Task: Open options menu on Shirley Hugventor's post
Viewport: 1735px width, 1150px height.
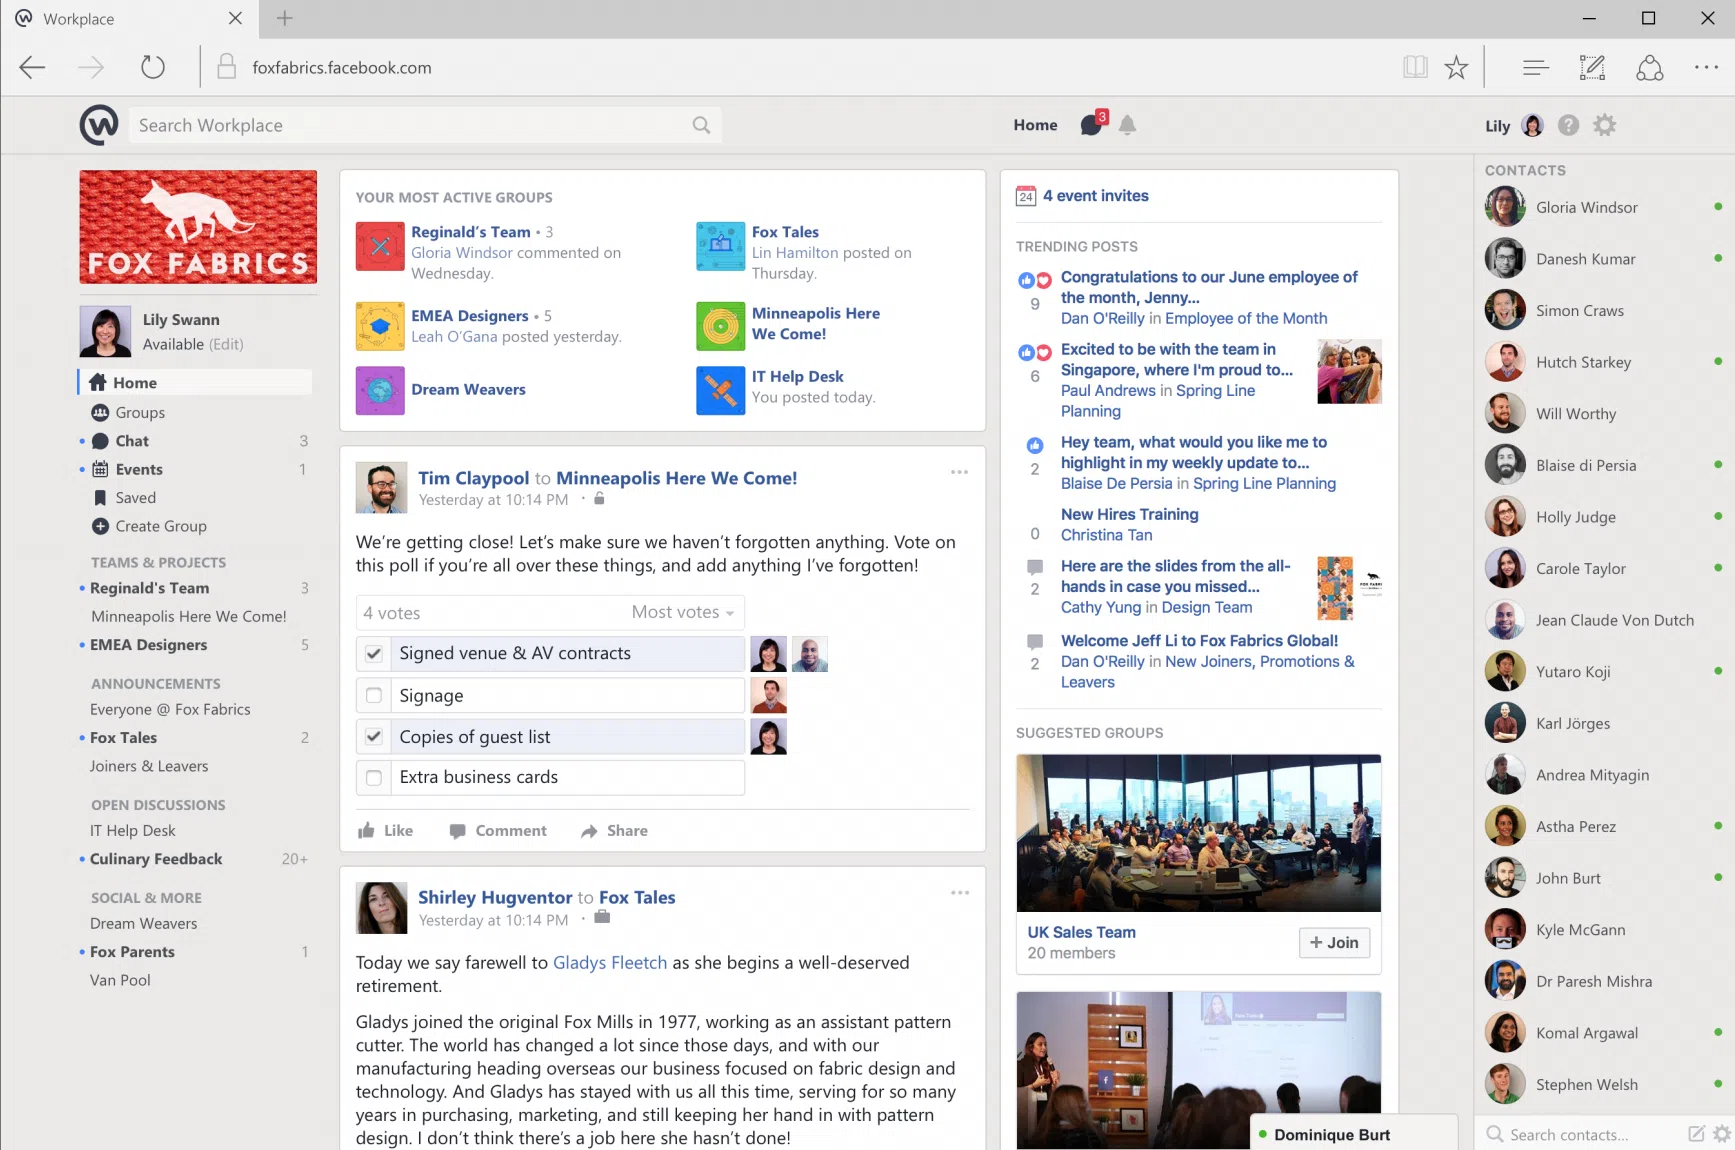Action: (959, 893)
